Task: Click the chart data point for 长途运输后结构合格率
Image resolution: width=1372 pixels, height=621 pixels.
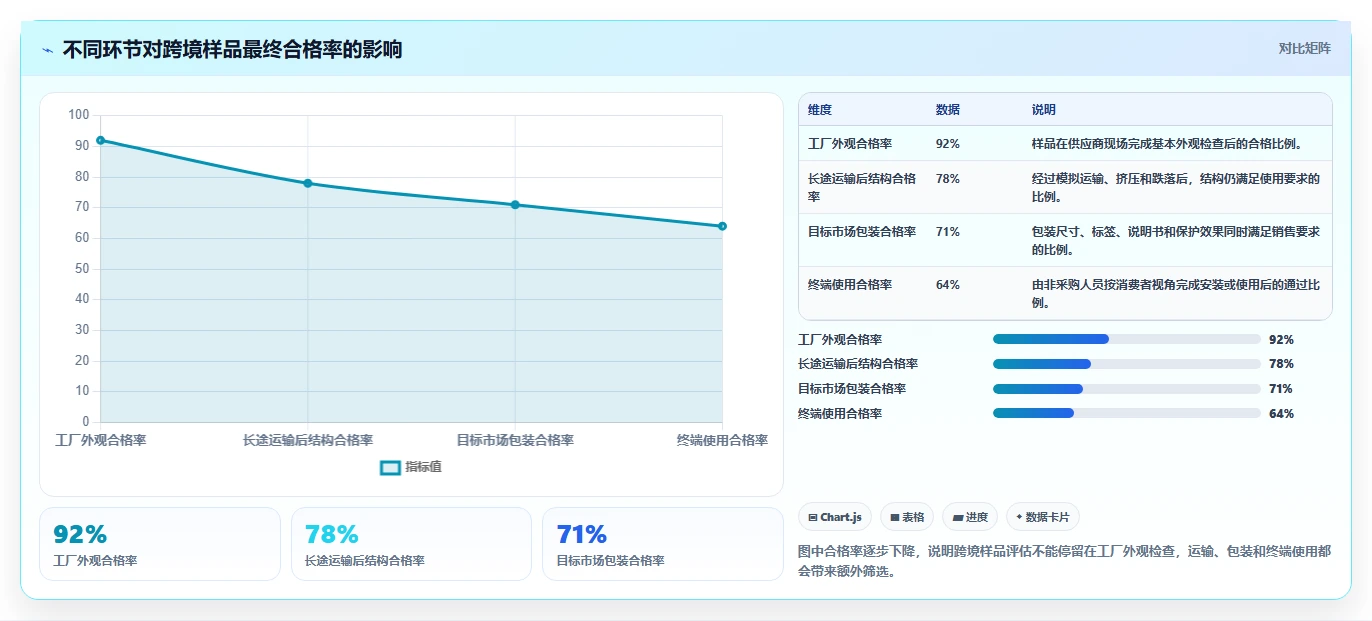Action: (x=308, y=183)
